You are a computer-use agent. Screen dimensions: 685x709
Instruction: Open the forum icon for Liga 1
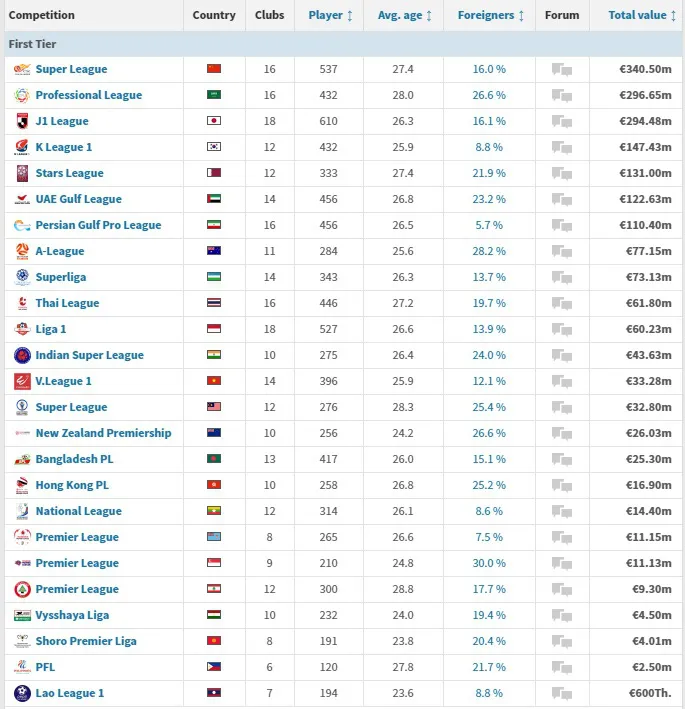(x=562, y=329)
